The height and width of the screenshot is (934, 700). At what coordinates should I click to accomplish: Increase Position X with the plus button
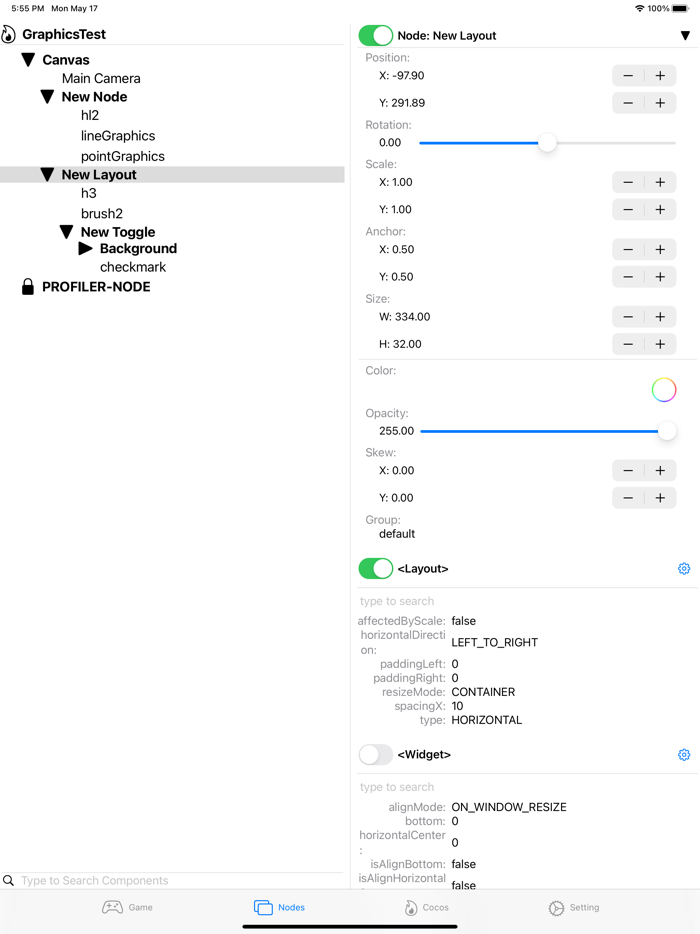(660, 76)
